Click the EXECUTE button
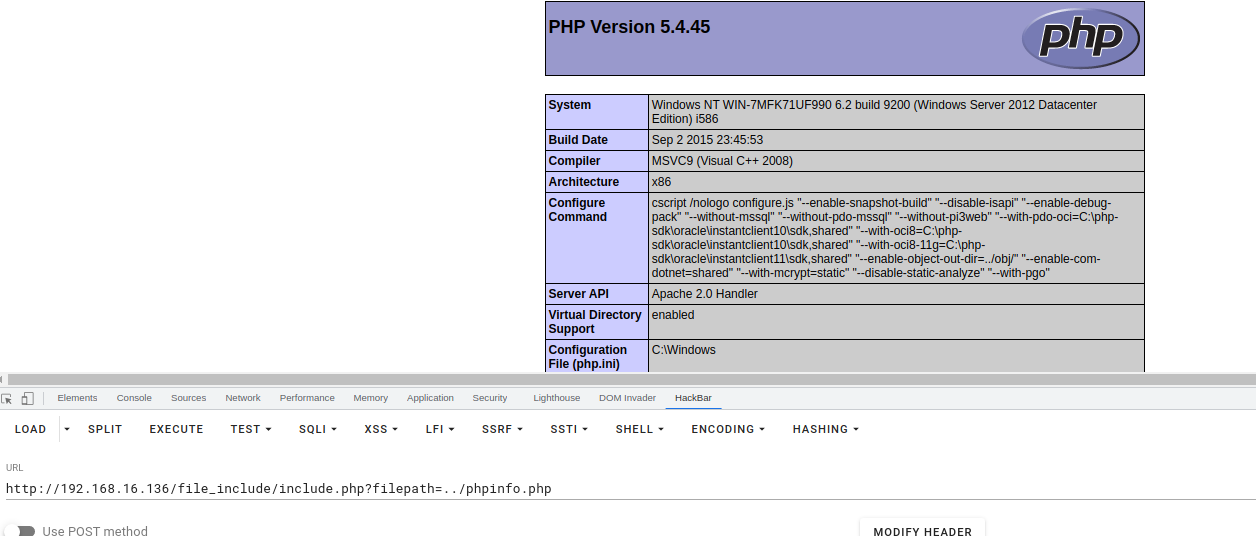The image size is (1256, 536). (176, 429)
